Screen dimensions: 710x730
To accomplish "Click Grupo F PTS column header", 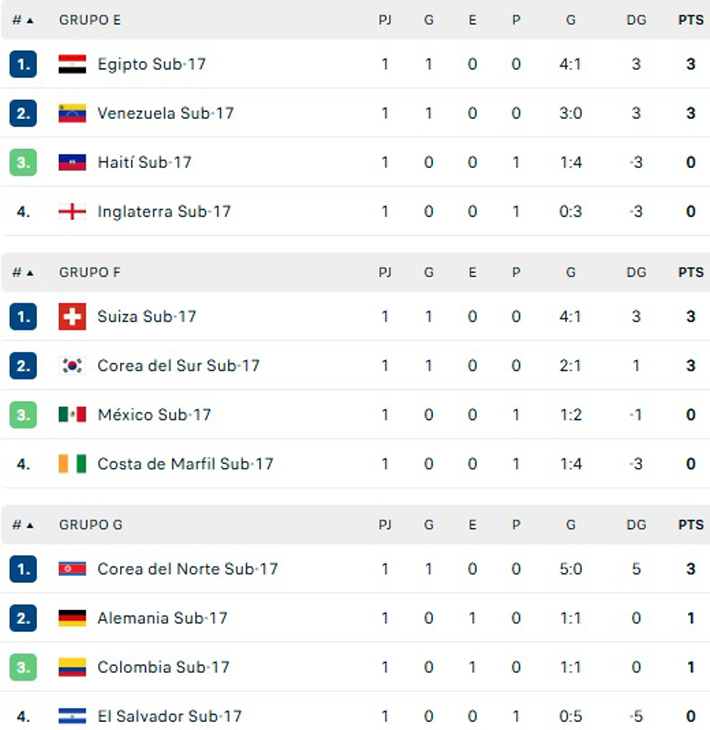I will (690, 272).
